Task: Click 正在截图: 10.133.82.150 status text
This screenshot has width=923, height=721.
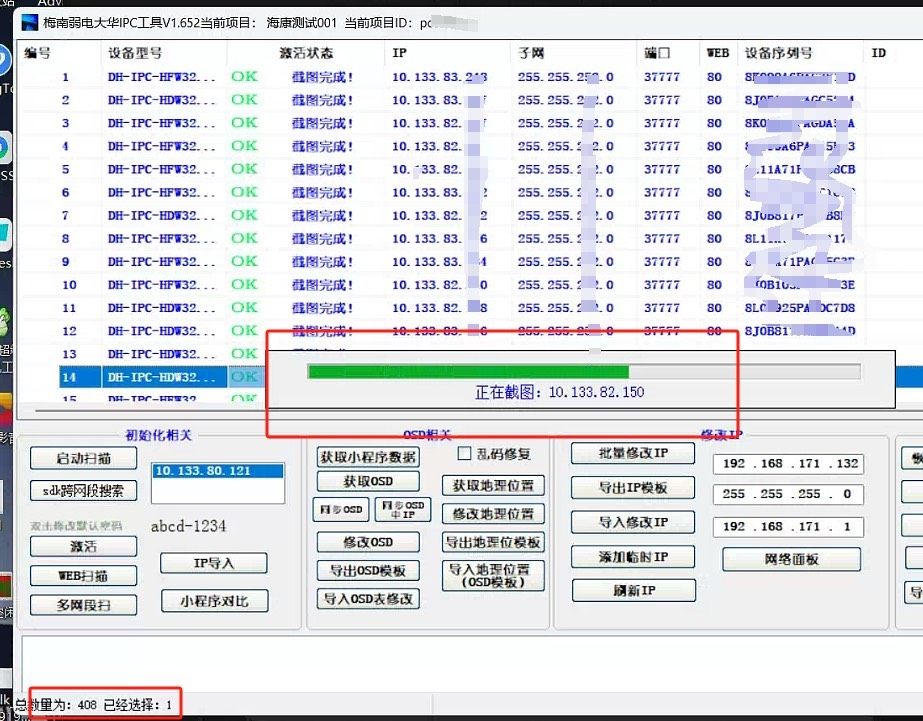Action: click(x=559, y=392)
